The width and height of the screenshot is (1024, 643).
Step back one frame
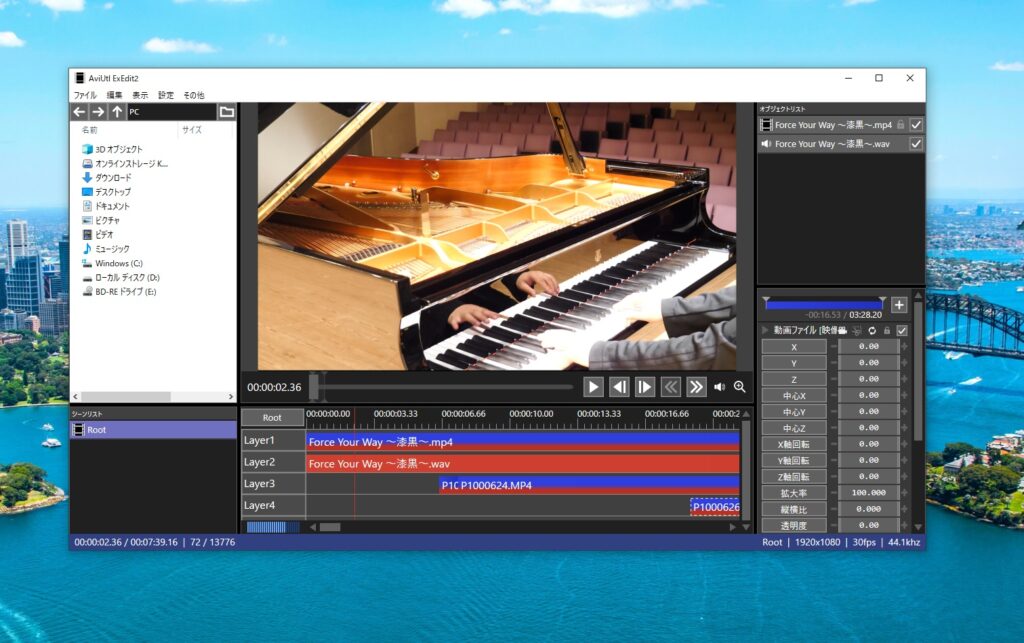(618, 387)
